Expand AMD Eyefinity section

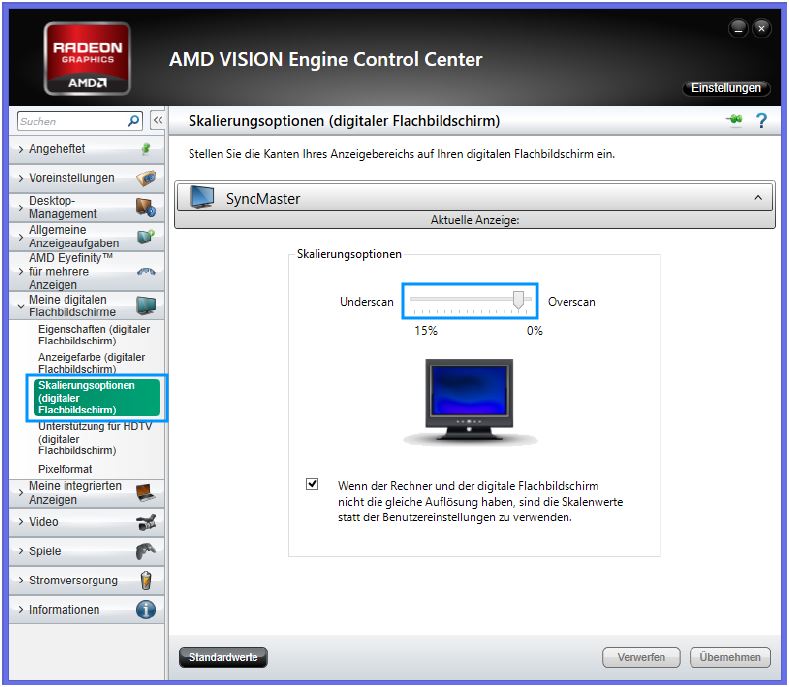21,271
